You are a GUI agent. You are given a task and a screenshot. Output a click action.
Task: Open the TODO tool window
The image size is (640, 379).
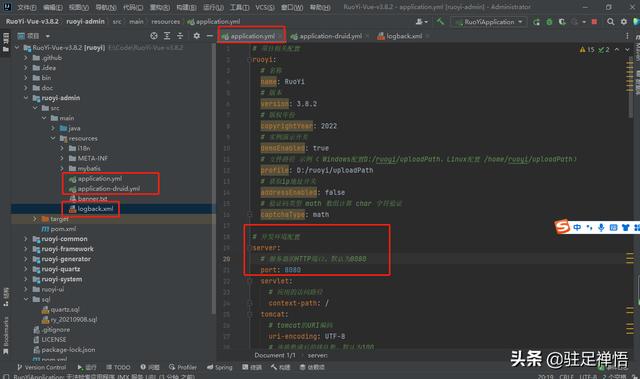(x=118, y=367)
